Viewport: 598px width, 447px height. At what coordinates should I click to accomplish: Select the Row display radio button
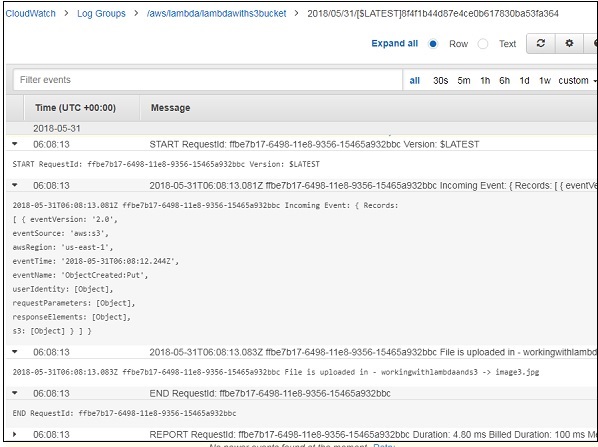(x=433, y=44)
